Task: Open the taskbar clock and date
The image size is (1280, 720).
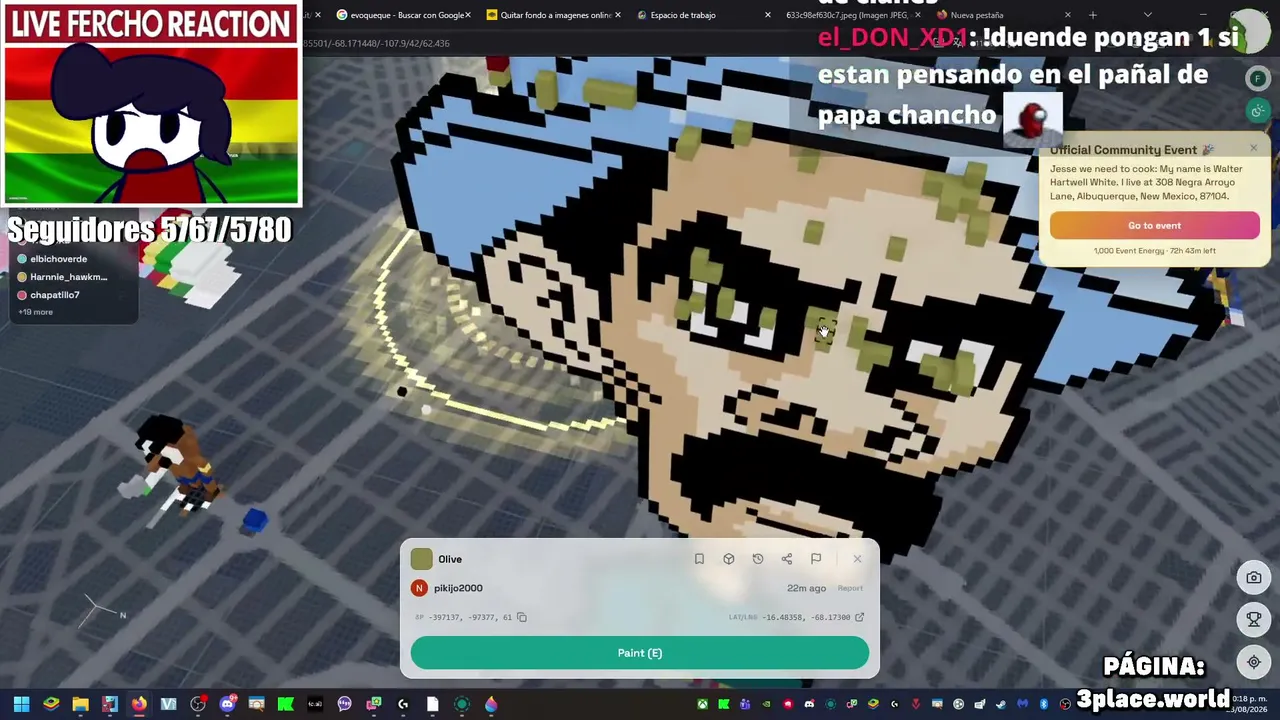Action: [x=1248, y=704]
